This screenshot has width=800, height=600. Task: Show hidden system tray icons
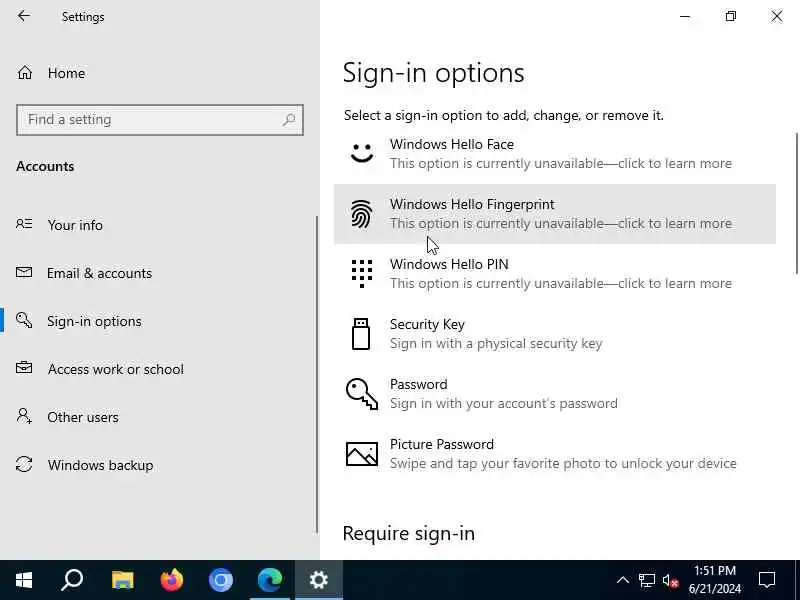tap(622, 580)
